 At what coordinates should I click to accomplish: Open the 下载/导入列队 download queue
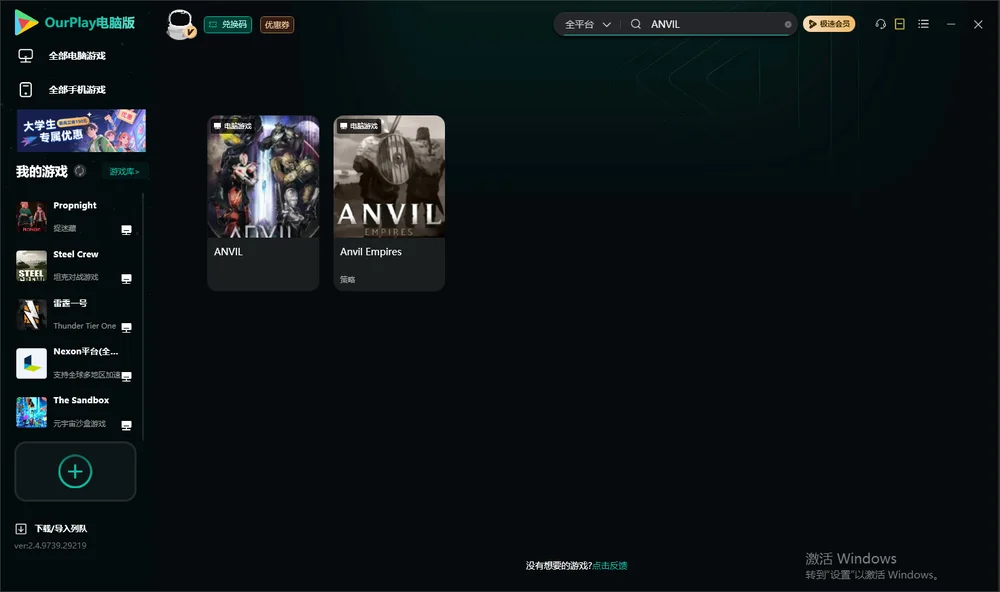tap(52, 529)
